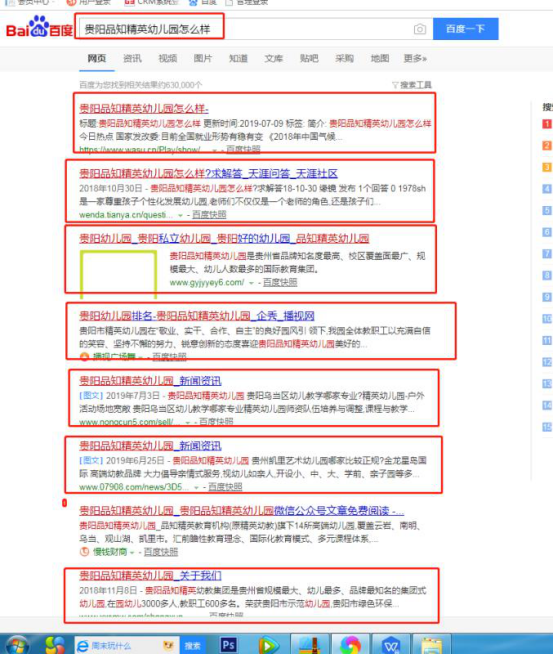Open the Windows Start menu
554x654 pixels.
(16, 644)
